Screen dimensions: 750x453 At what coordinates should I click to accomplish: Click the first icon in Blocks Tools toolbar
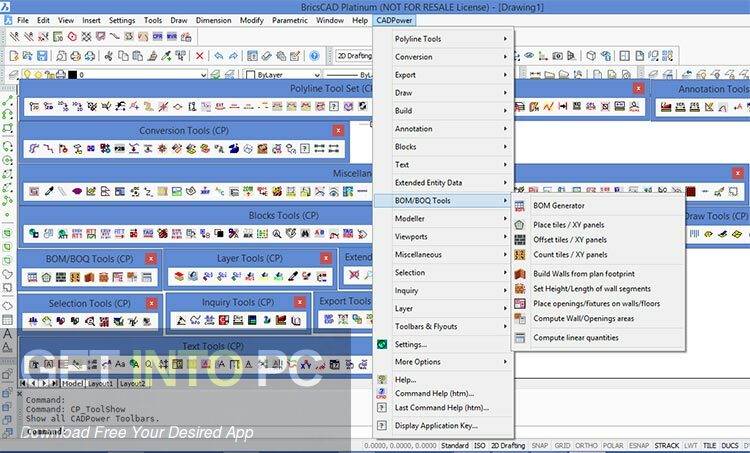[33, 233]
